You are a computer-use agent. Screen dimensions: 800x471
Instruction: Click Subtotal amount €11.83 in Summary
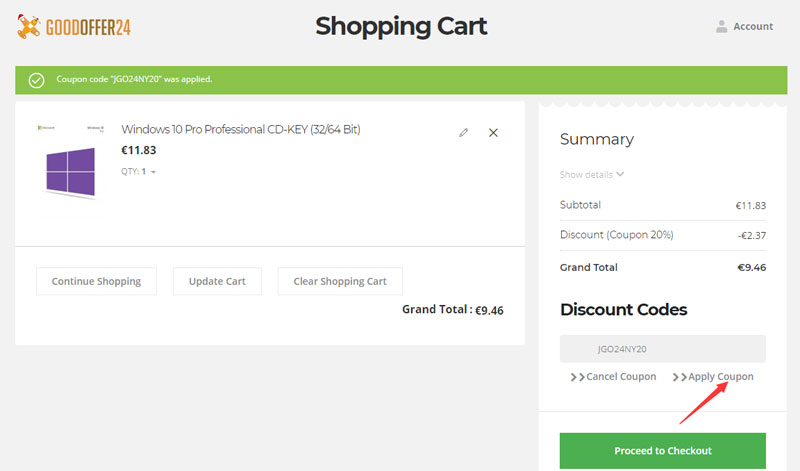pos(751,206)
